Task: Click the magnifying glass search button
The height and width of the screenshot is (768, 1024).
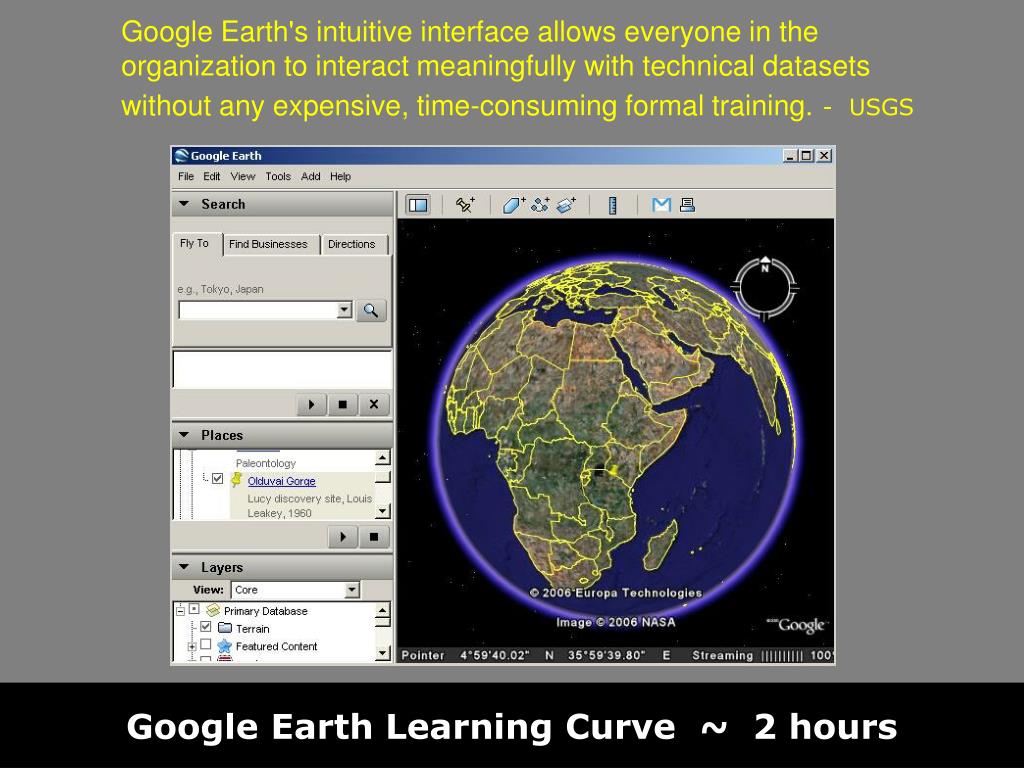Action: click(371, 311)
